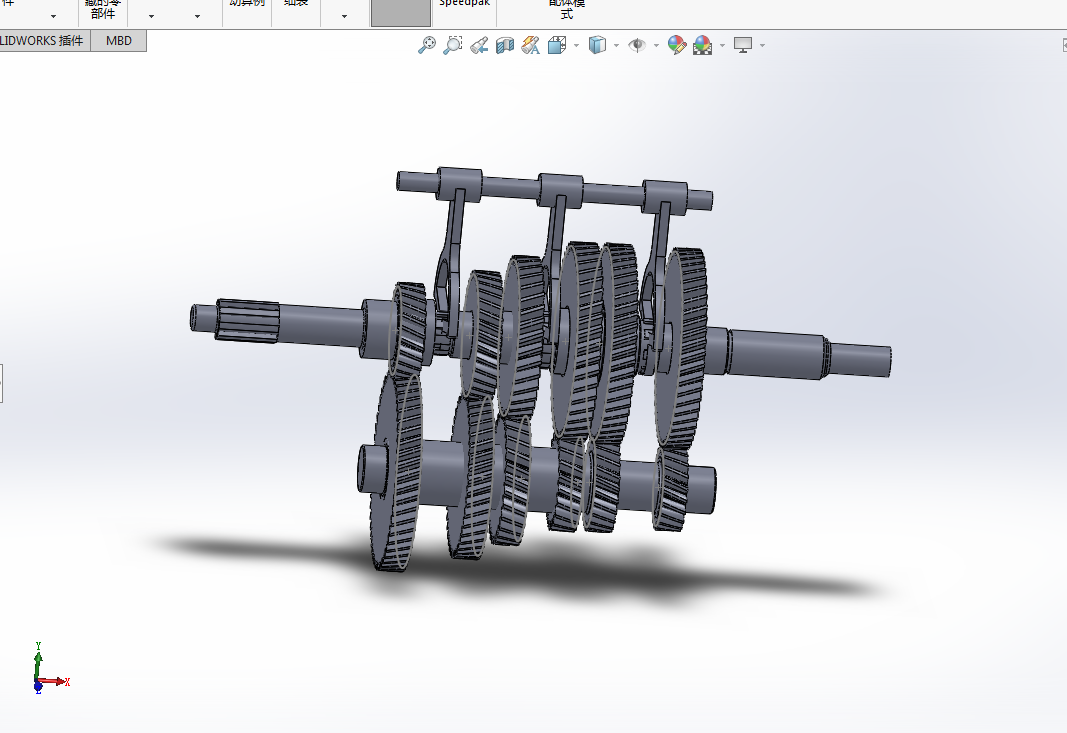Select the Zoom to Area icon

453,45
